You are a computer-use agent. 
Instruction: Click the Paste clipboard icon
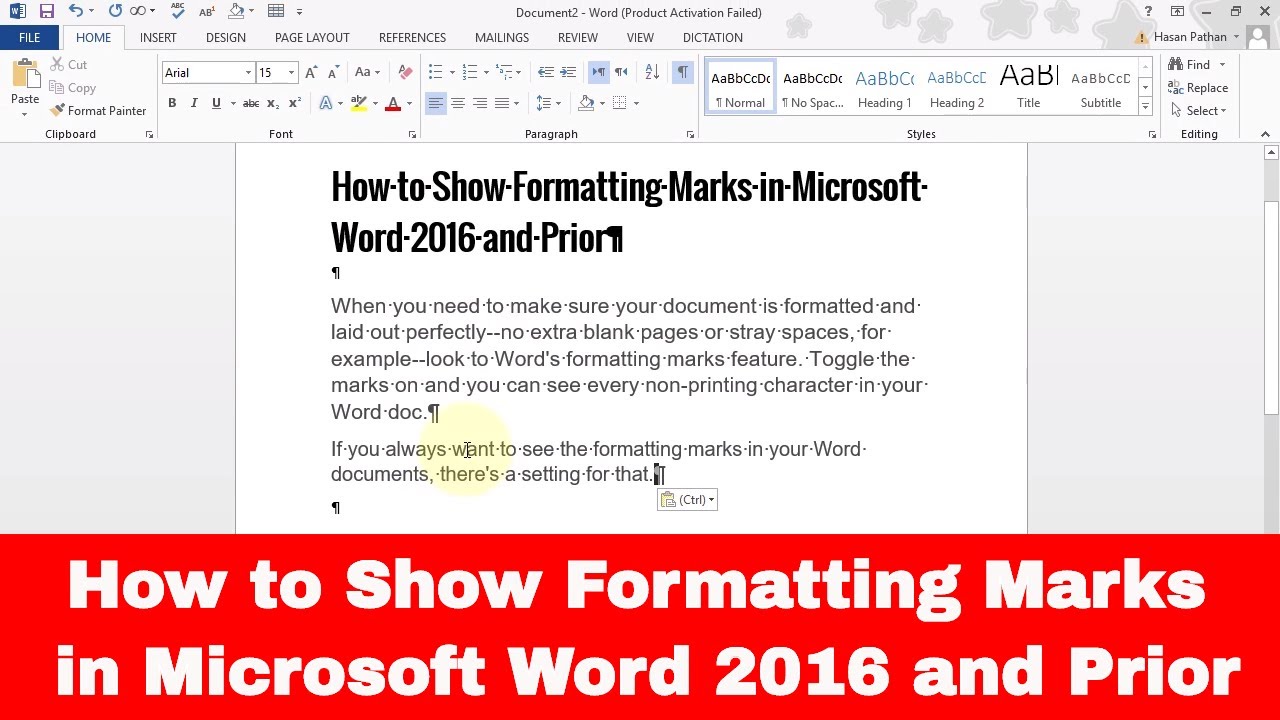(x=25, y=74)
